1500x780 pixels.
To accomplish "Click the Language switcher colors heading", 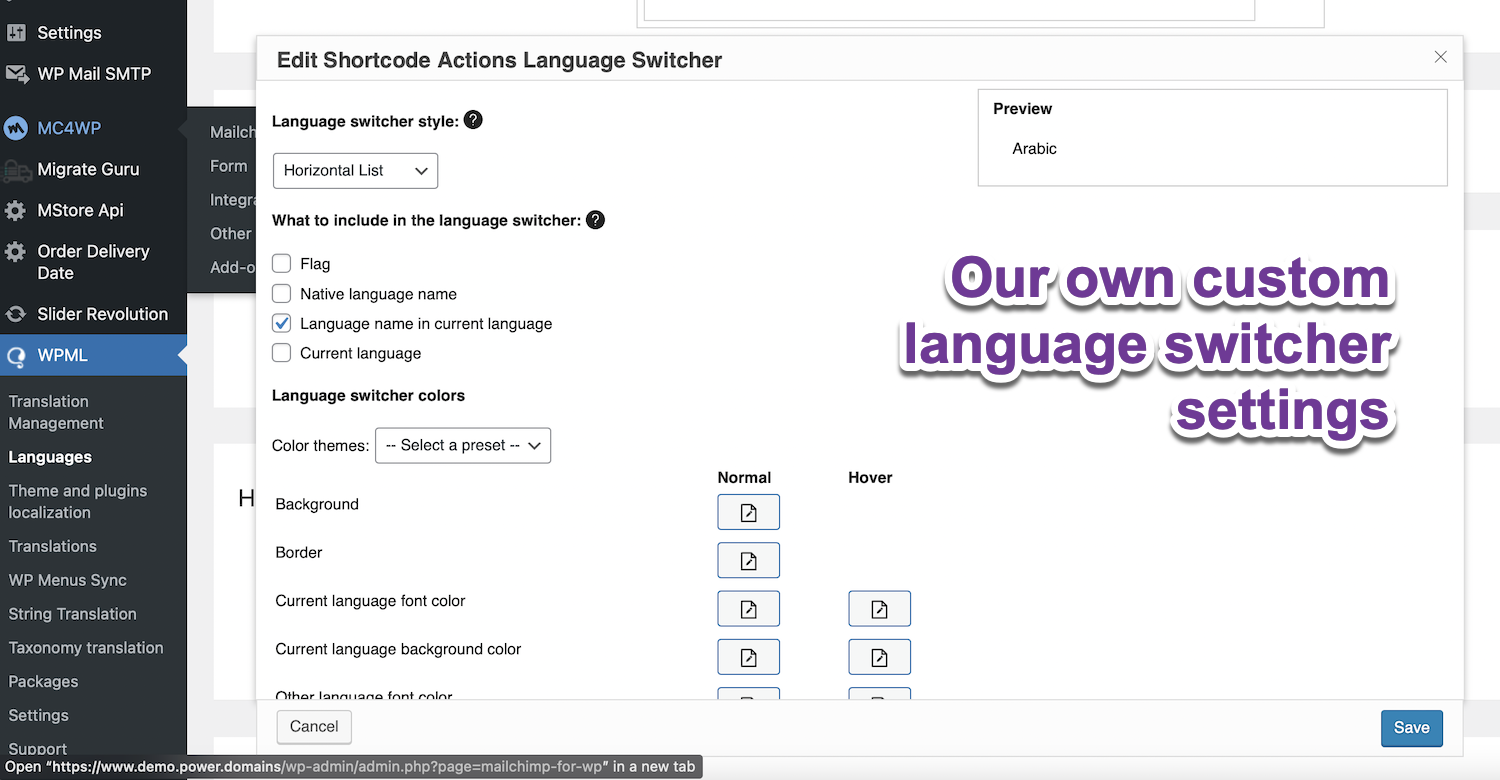I will pyautogui.click(x=368, y=396).
